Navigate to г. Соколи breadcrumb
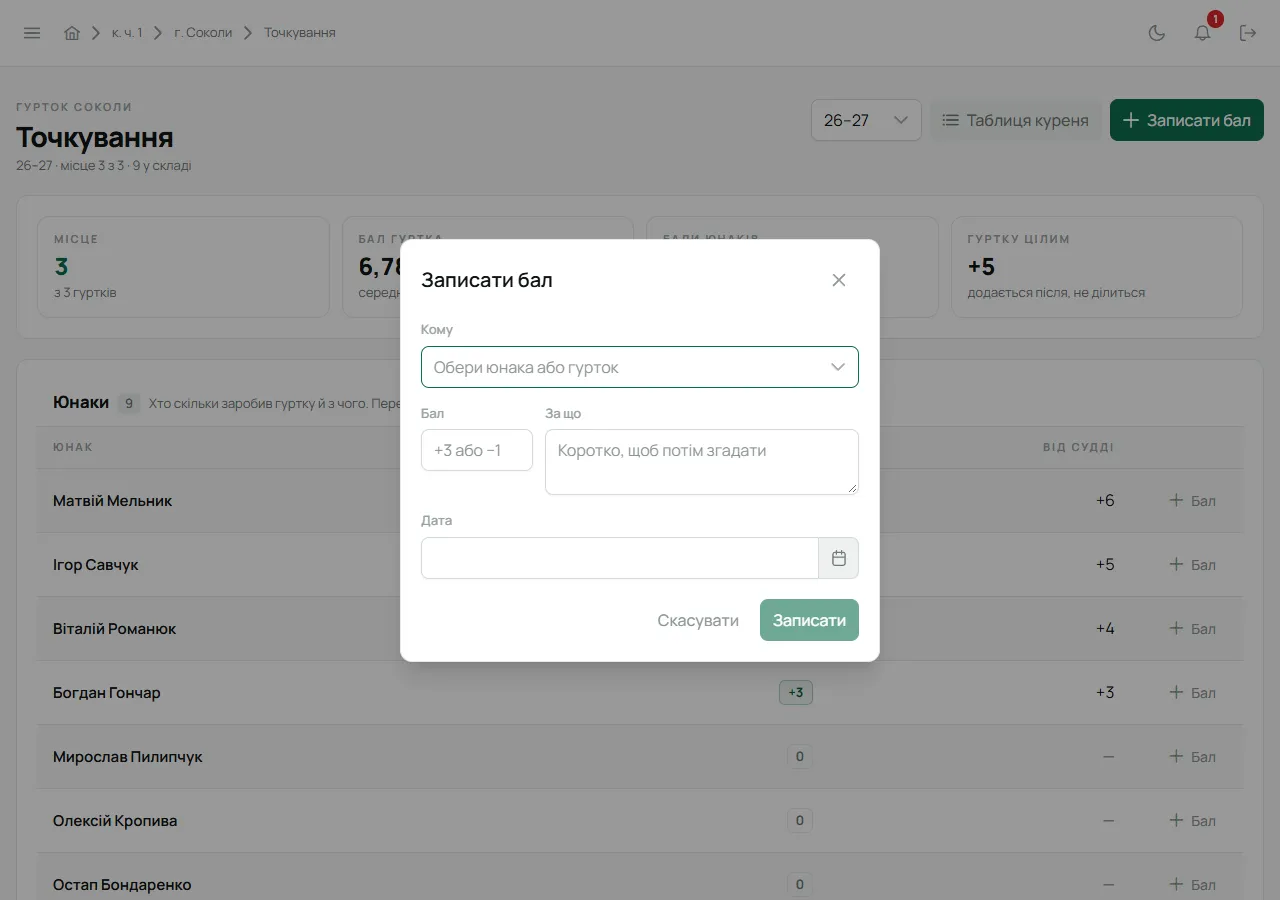This screenshot has width=1280, height=900. pyautogui.click(x=203, y=33)
